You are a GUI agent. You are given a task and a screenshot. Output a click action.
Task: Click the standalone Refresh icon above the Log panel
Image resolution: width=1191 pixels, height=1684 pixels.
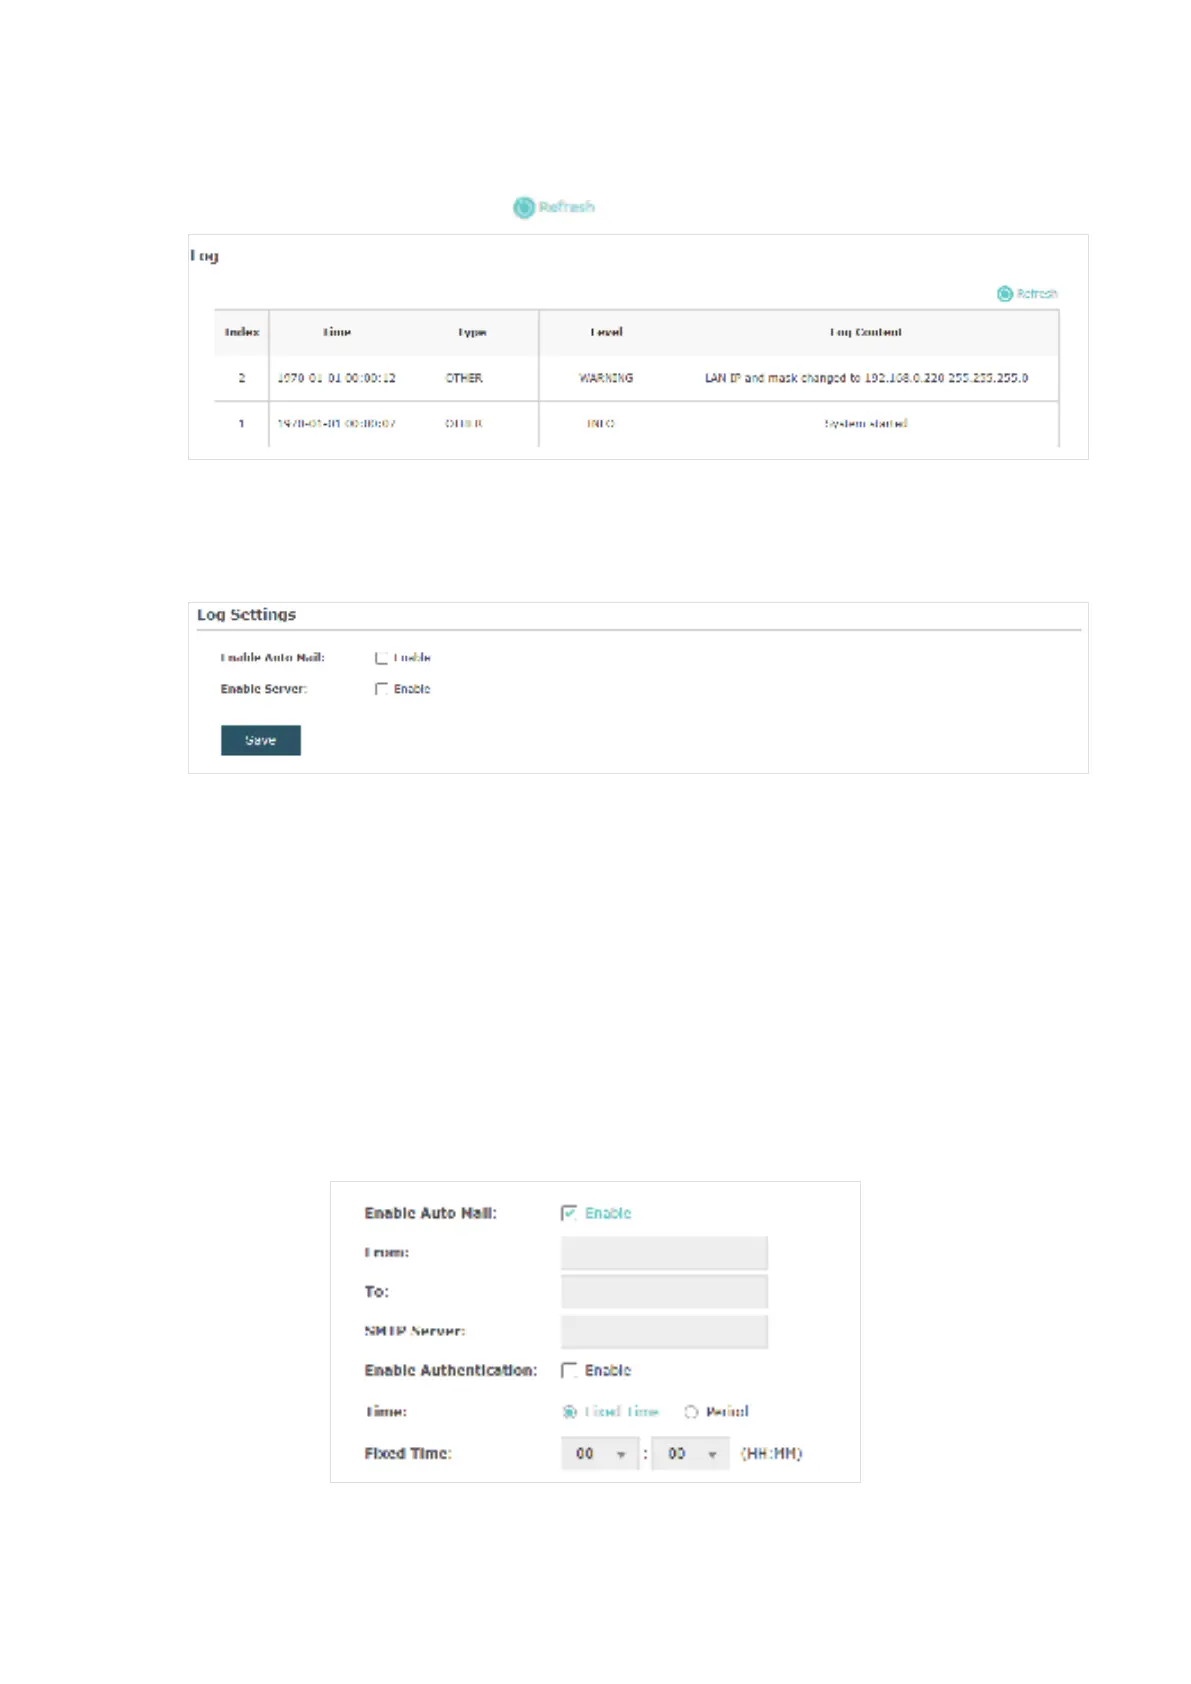[x=524, y=207]
